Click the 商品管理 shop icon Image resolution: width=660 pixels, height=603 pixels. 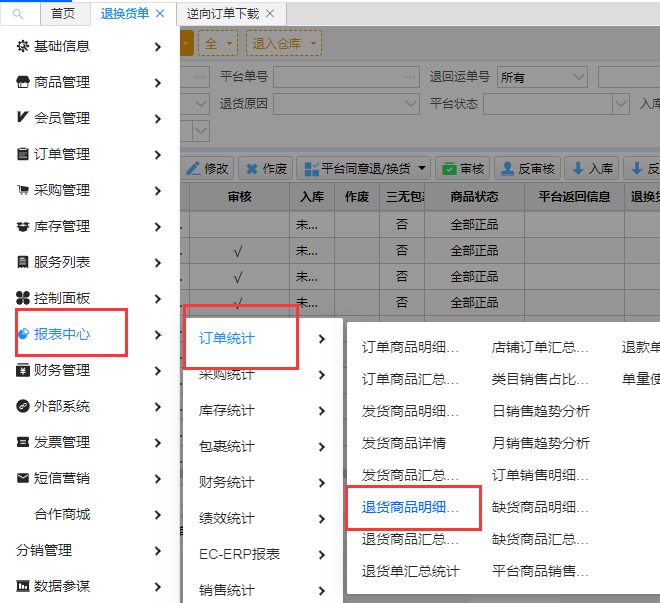click(23, 82)
